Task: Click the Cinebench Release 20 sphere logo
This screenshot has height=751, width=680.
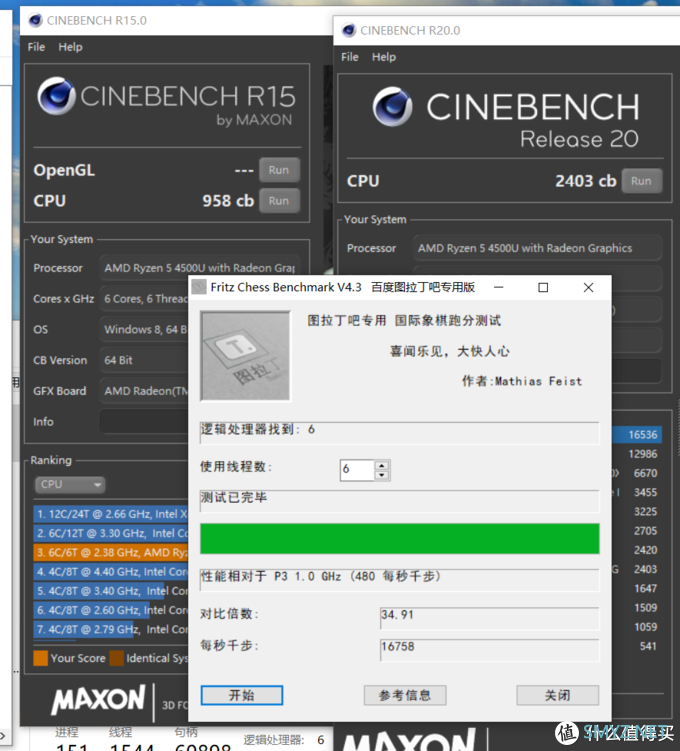Action: pyautogui.click(x=392, y=106)
